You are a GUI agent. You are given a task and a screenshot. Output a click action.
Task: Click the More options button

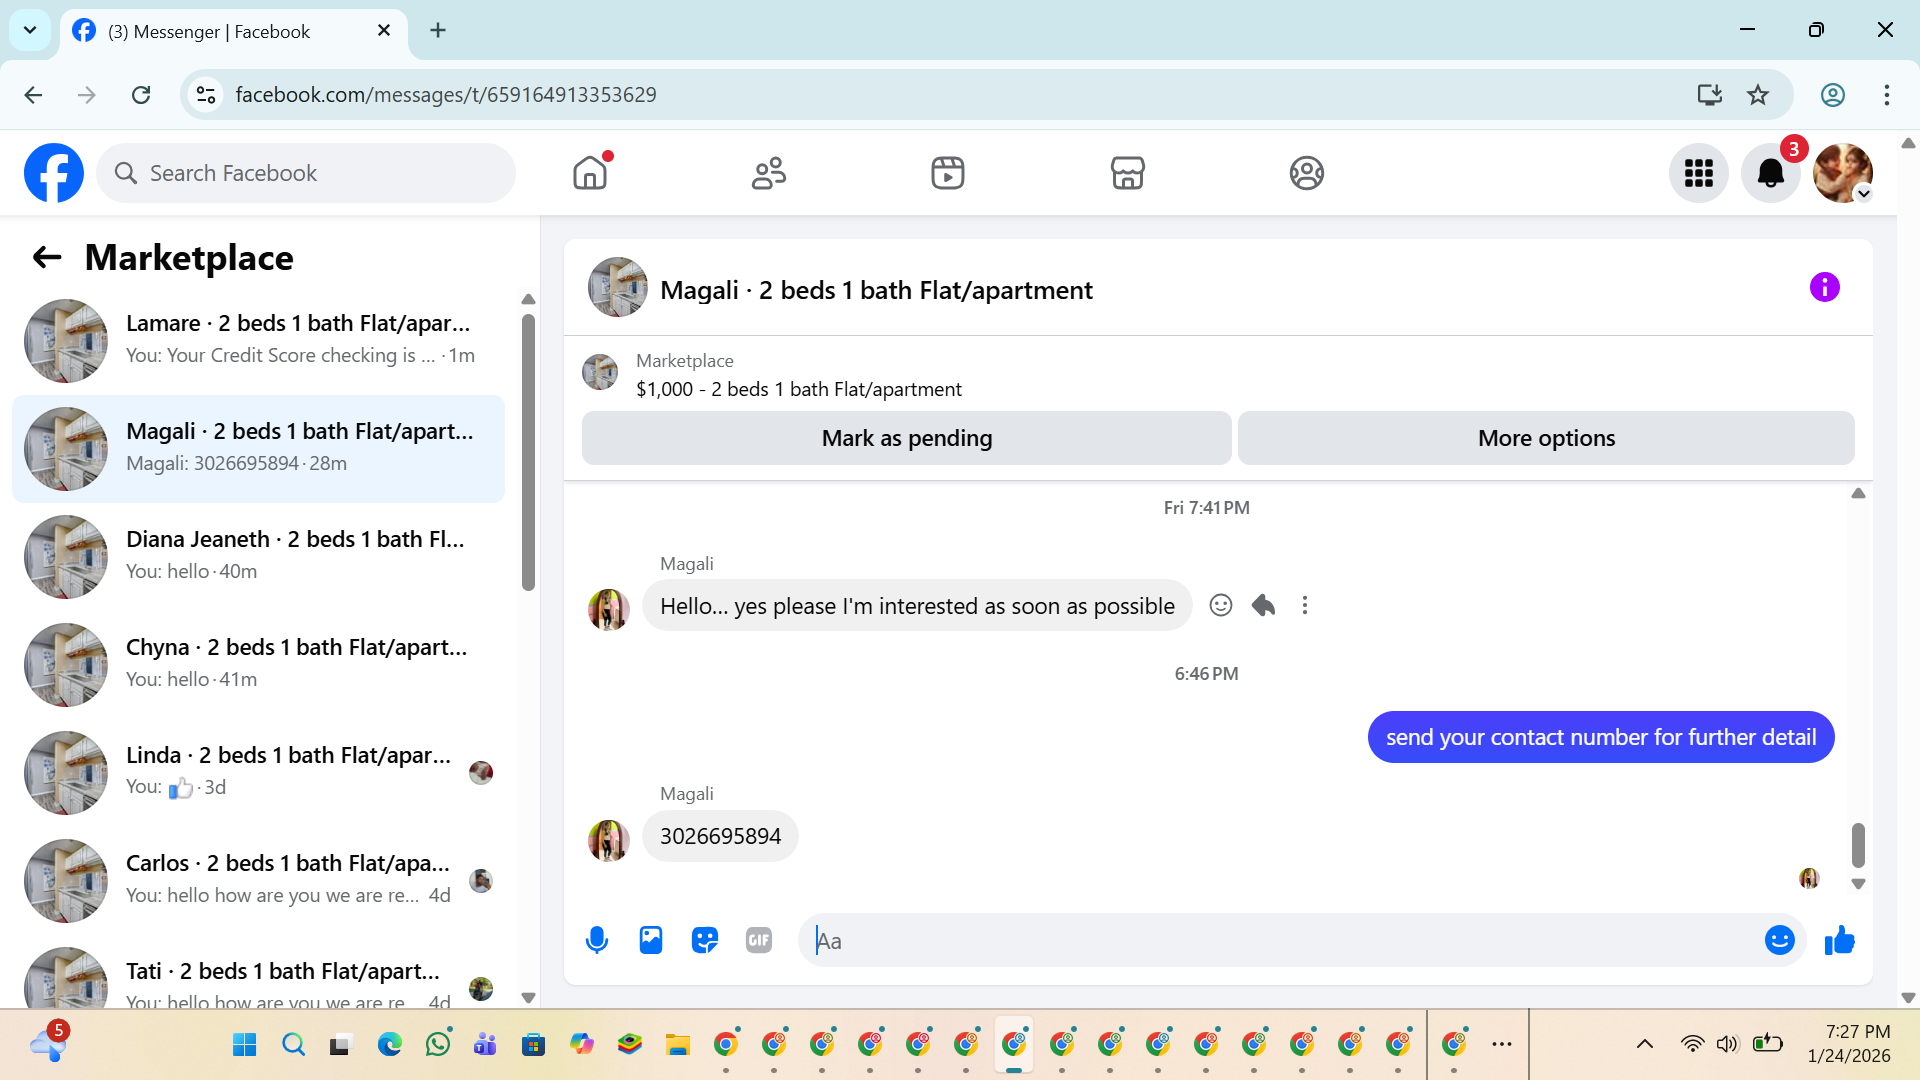[x=1546, y=438]
